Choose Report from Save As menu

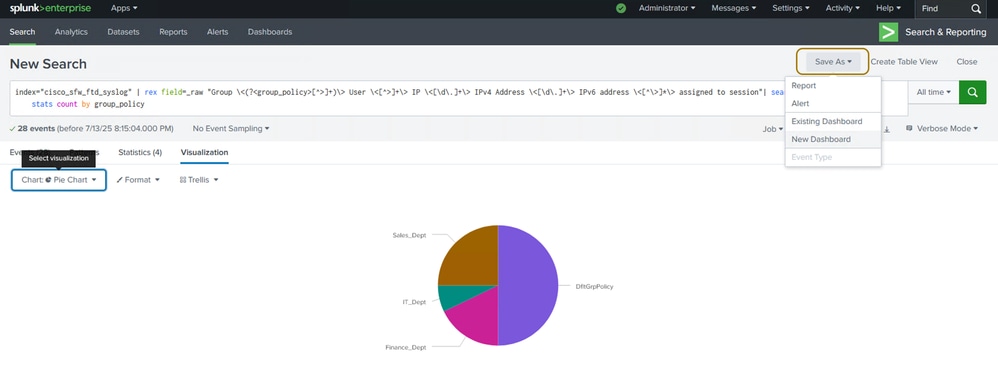tap(833, 85)
